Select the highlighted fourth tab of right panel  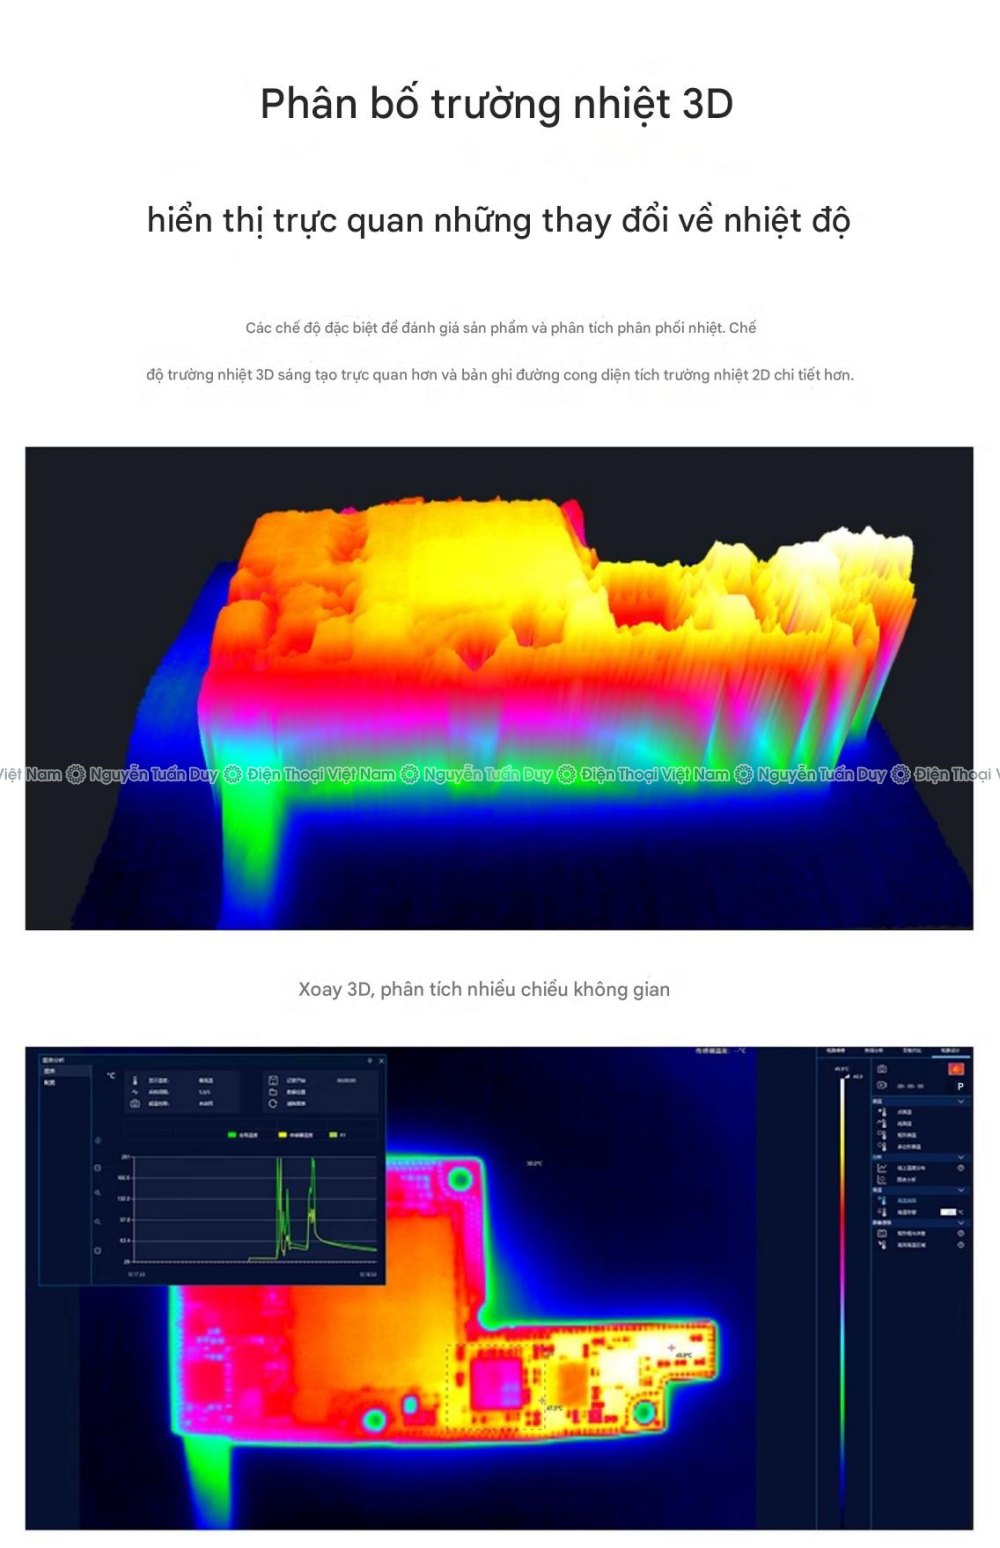(950, 1051)
